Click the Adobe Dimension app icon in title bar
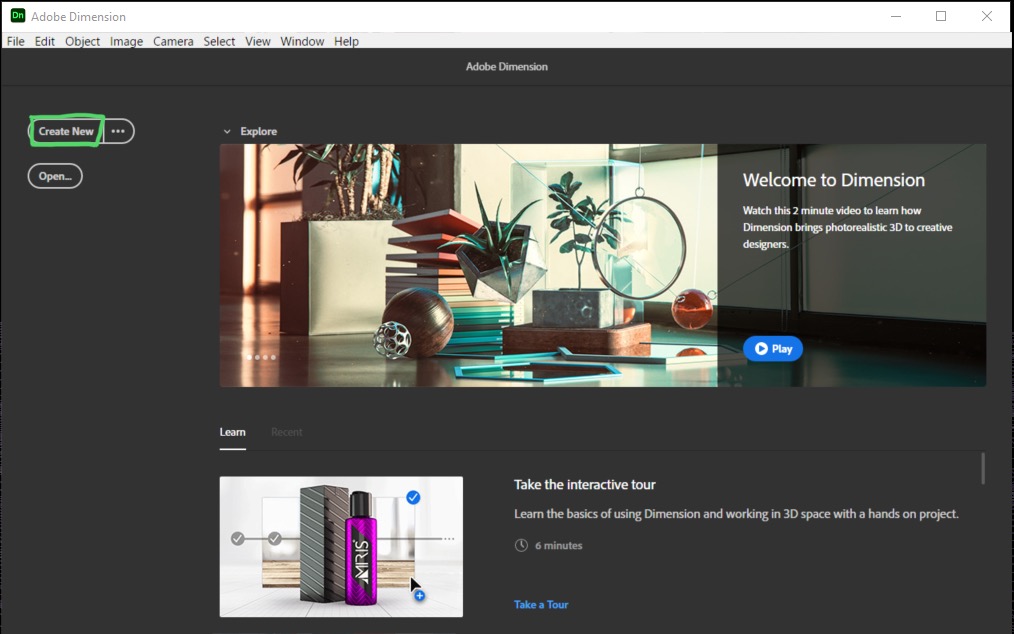Viewport: 1014px width, 634px height. point(18,16)
